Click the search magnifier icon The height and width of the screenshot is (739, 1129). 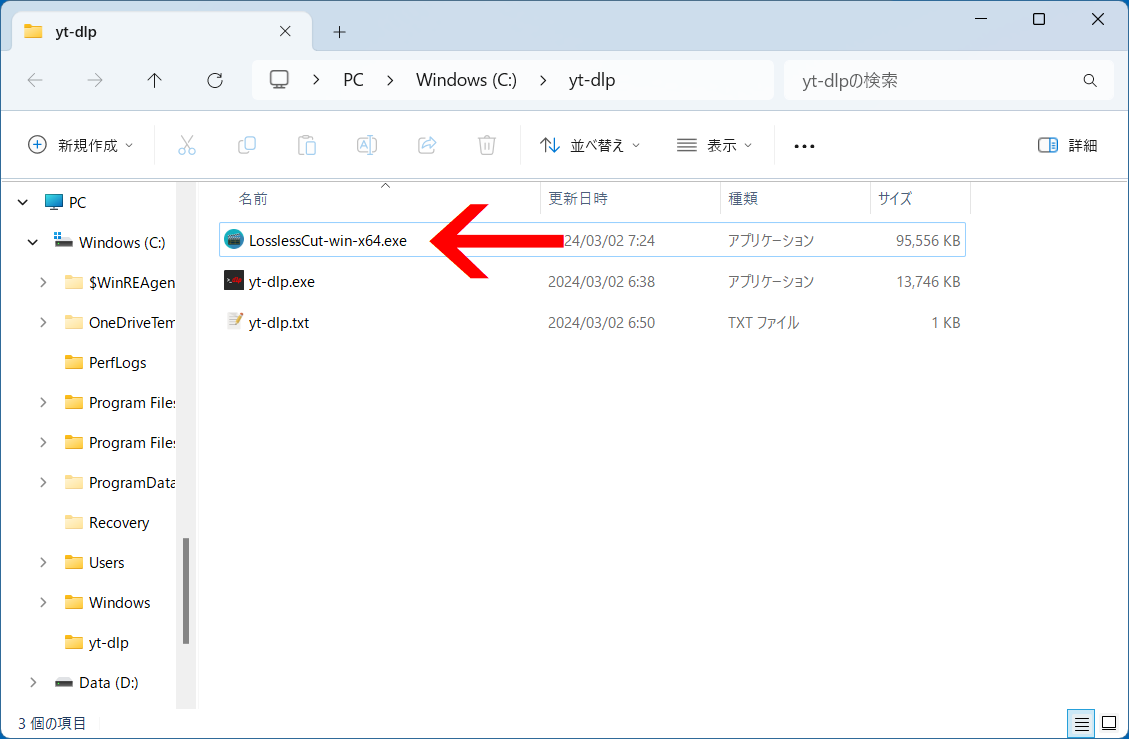point(1090,81)
